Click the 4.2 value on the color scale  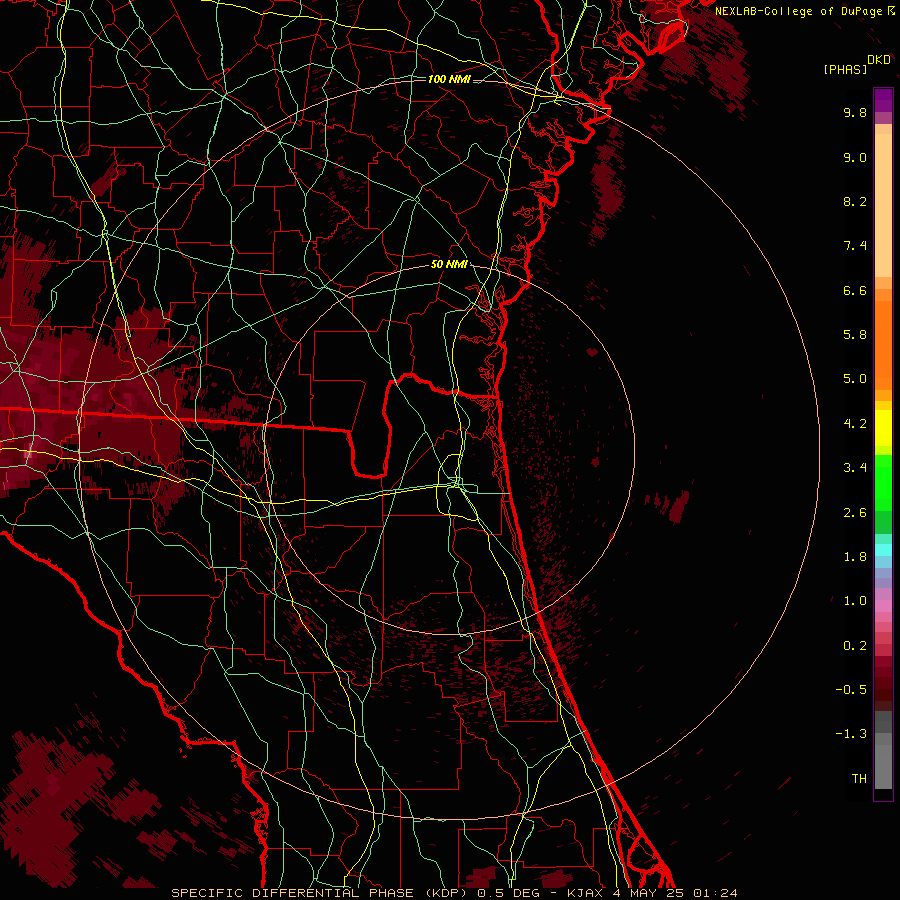pos(855,424)
